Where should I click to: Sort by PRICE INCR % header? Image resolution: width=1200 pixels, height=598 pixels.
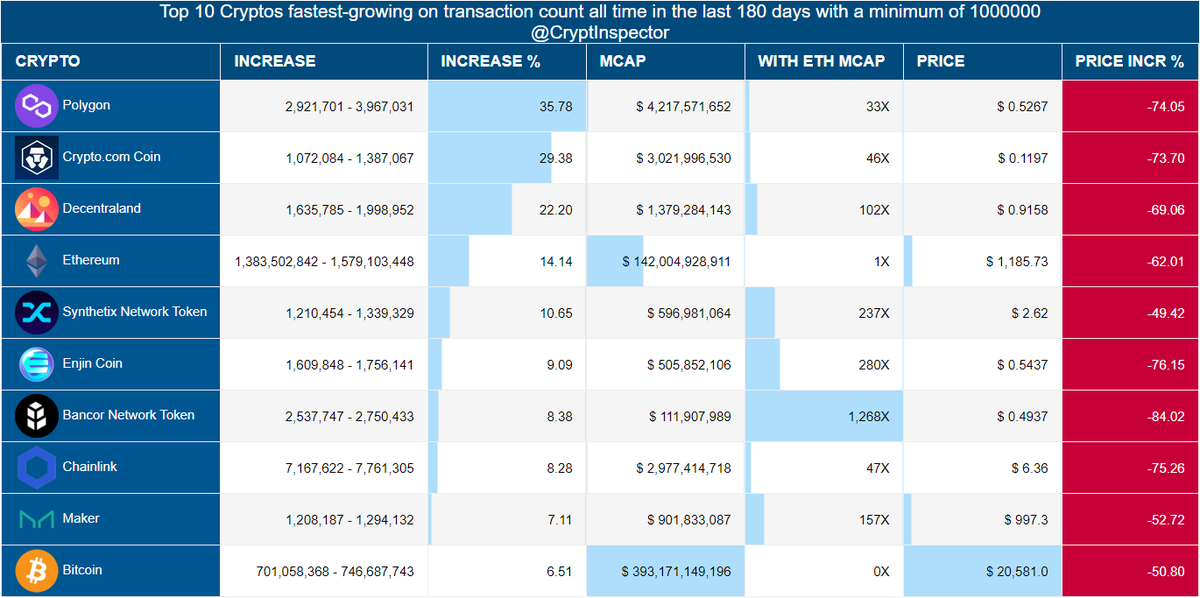click(1131, 62)
